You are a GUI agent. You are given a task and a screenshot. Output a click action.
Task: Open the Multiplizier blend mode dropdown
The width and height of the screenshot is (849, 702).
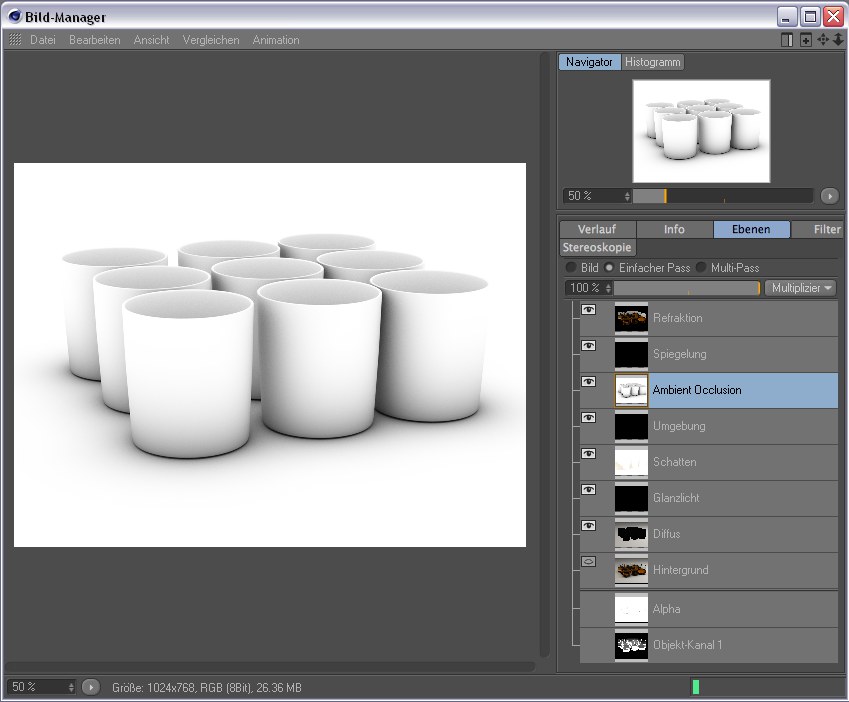click(800, 288)
